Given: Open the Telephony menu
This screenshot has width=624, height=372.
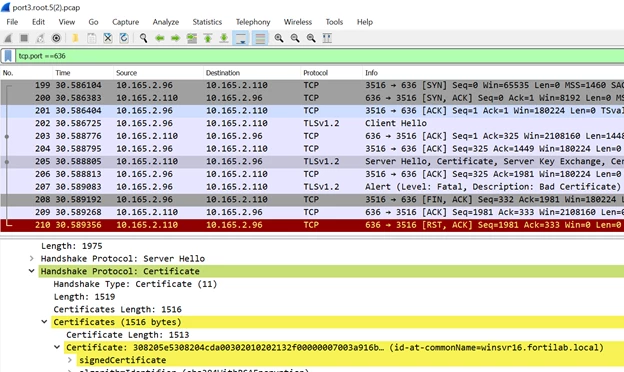Looking at the screenshot, I should (x=253, y=22).
